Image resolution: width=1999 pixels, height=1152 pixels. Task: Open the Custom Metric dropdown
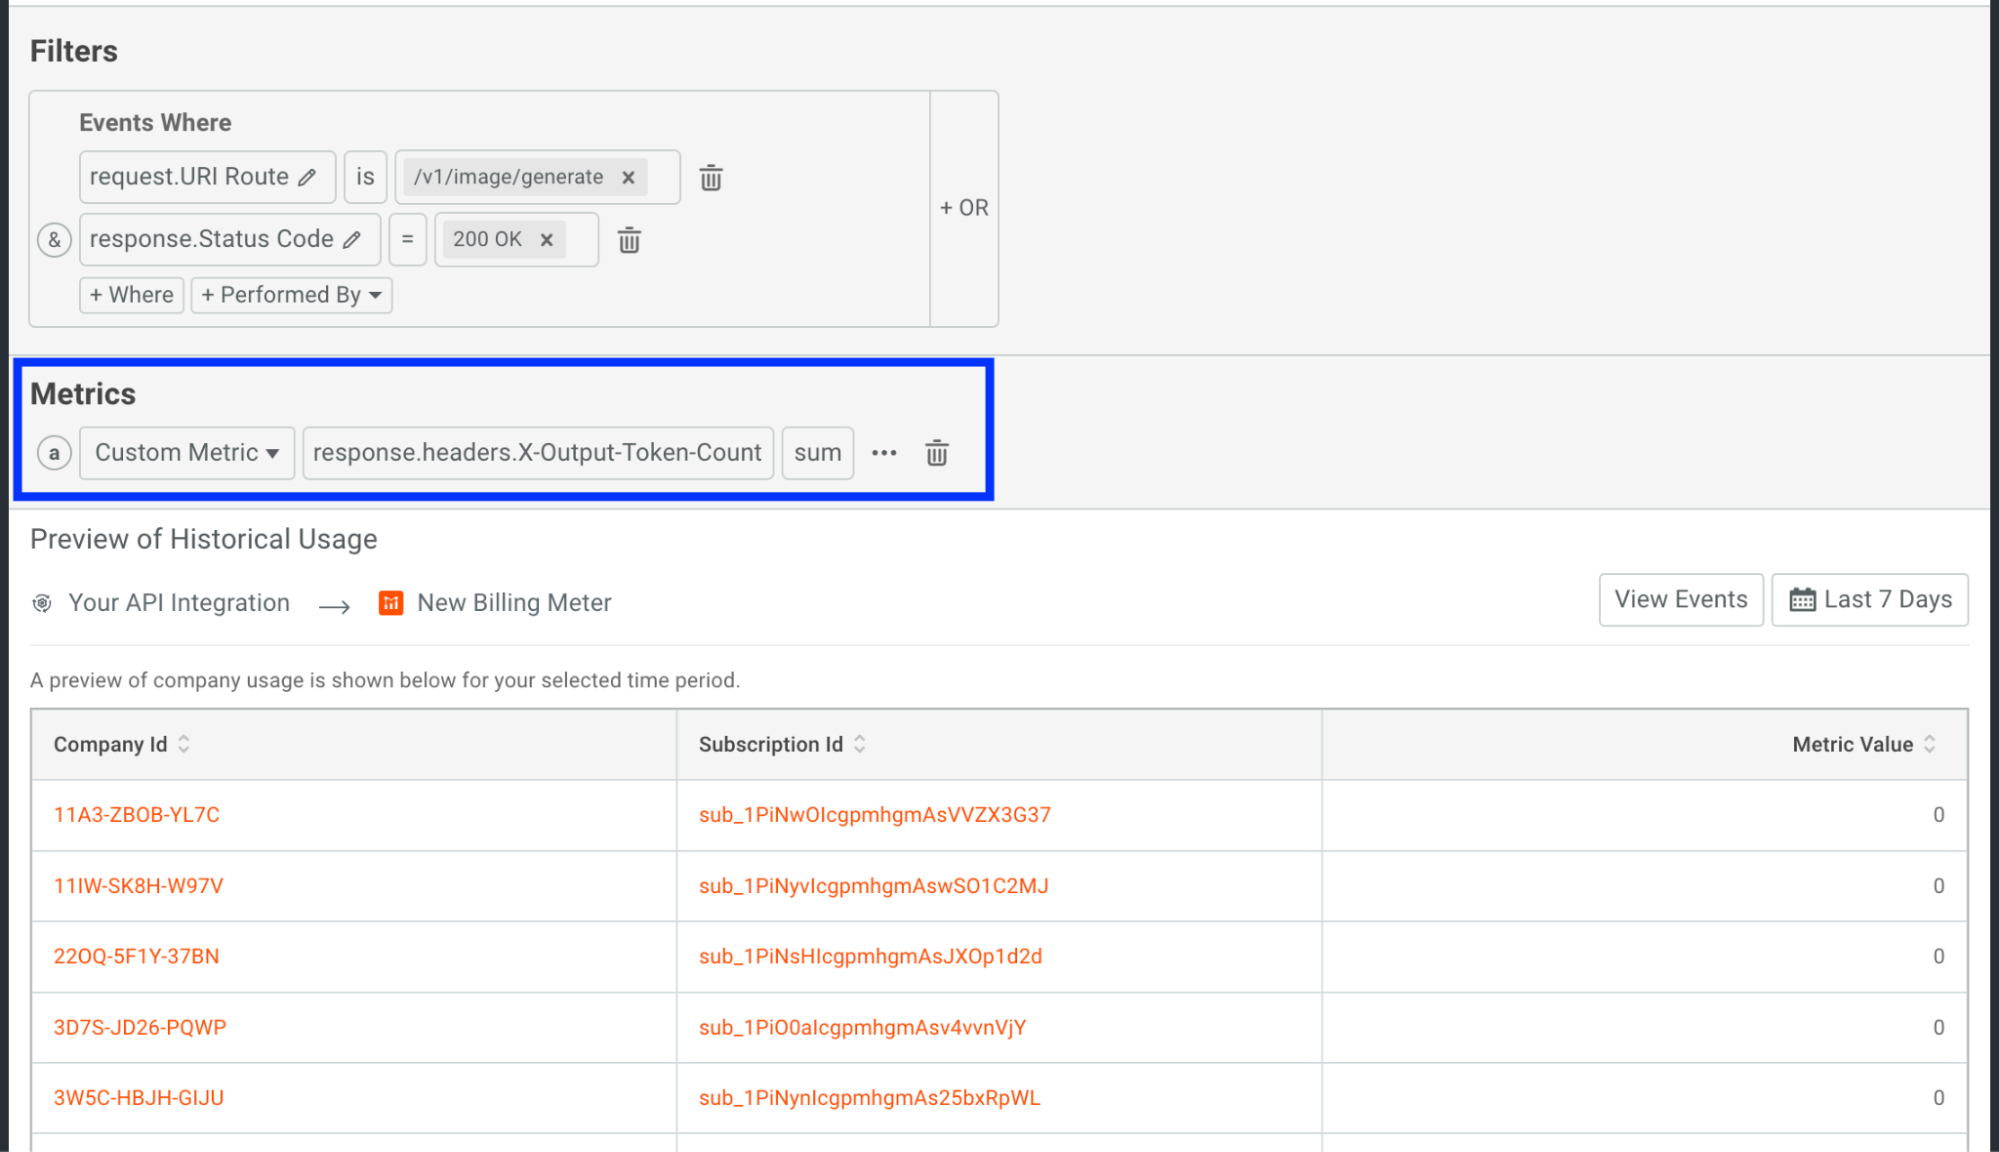pyautogui.click(x=187, y=453)
